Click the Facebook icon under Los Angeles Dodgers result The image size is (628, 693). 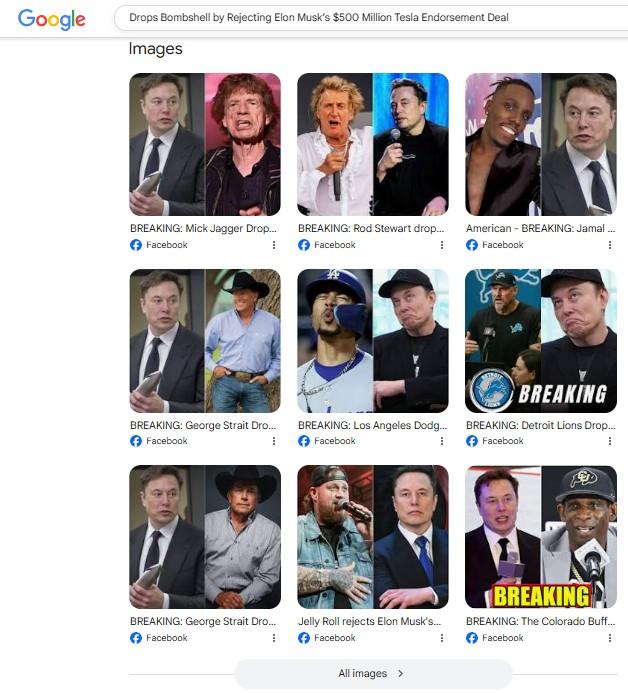[304, 441]
